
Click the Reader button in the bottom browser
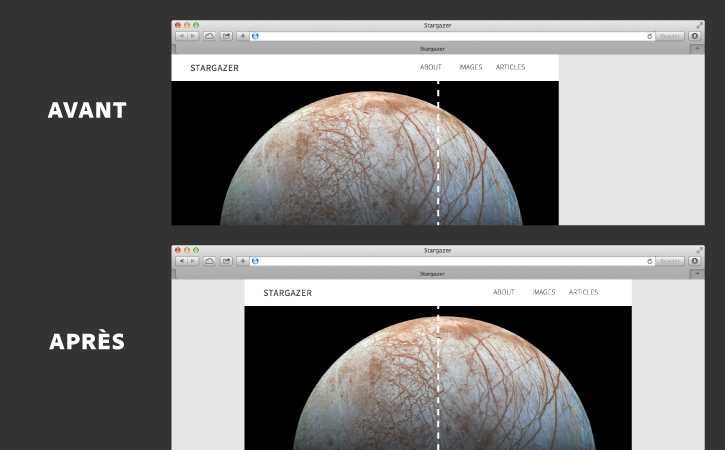click(670, 261)
